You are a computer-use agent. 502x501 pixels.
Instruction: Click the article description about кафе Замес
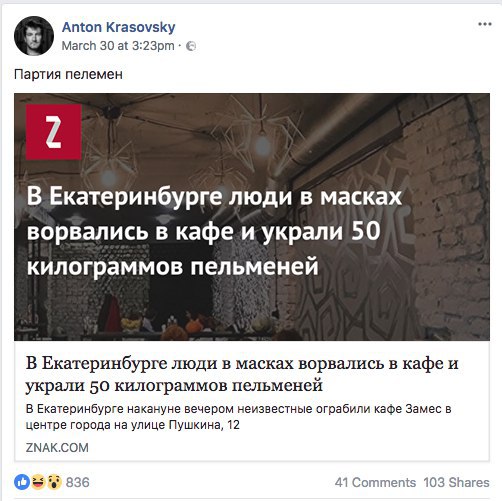click(x=238, y=417)
